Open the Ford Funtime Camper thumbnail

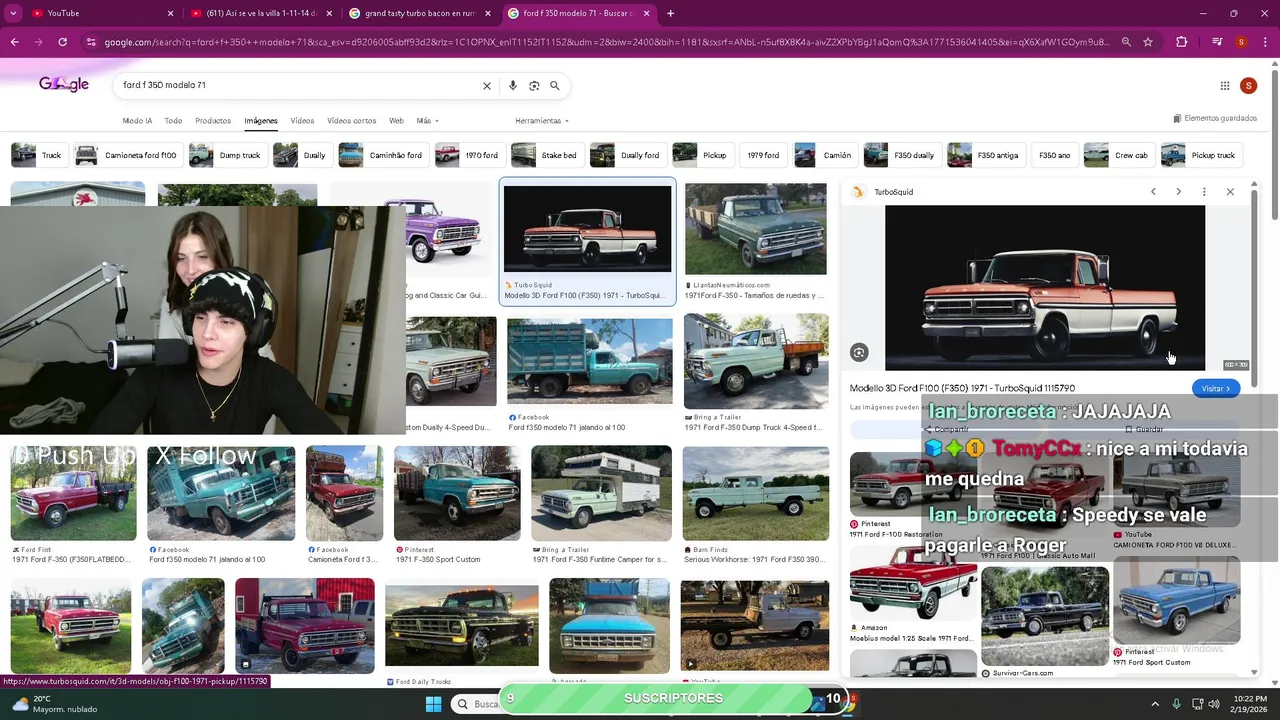[601, 493]
